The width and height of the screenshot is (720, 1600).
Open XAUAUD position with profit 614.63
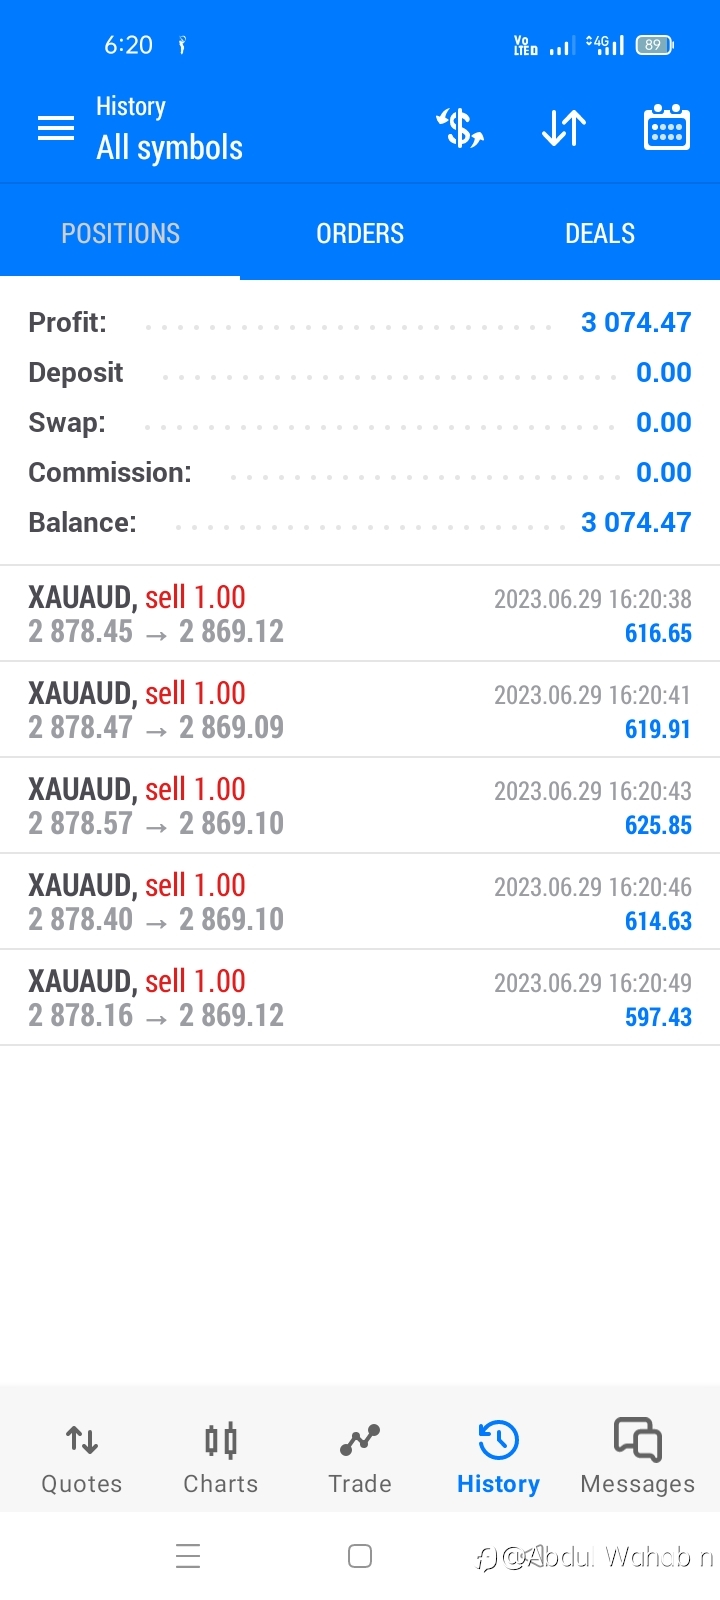(360, 902)
